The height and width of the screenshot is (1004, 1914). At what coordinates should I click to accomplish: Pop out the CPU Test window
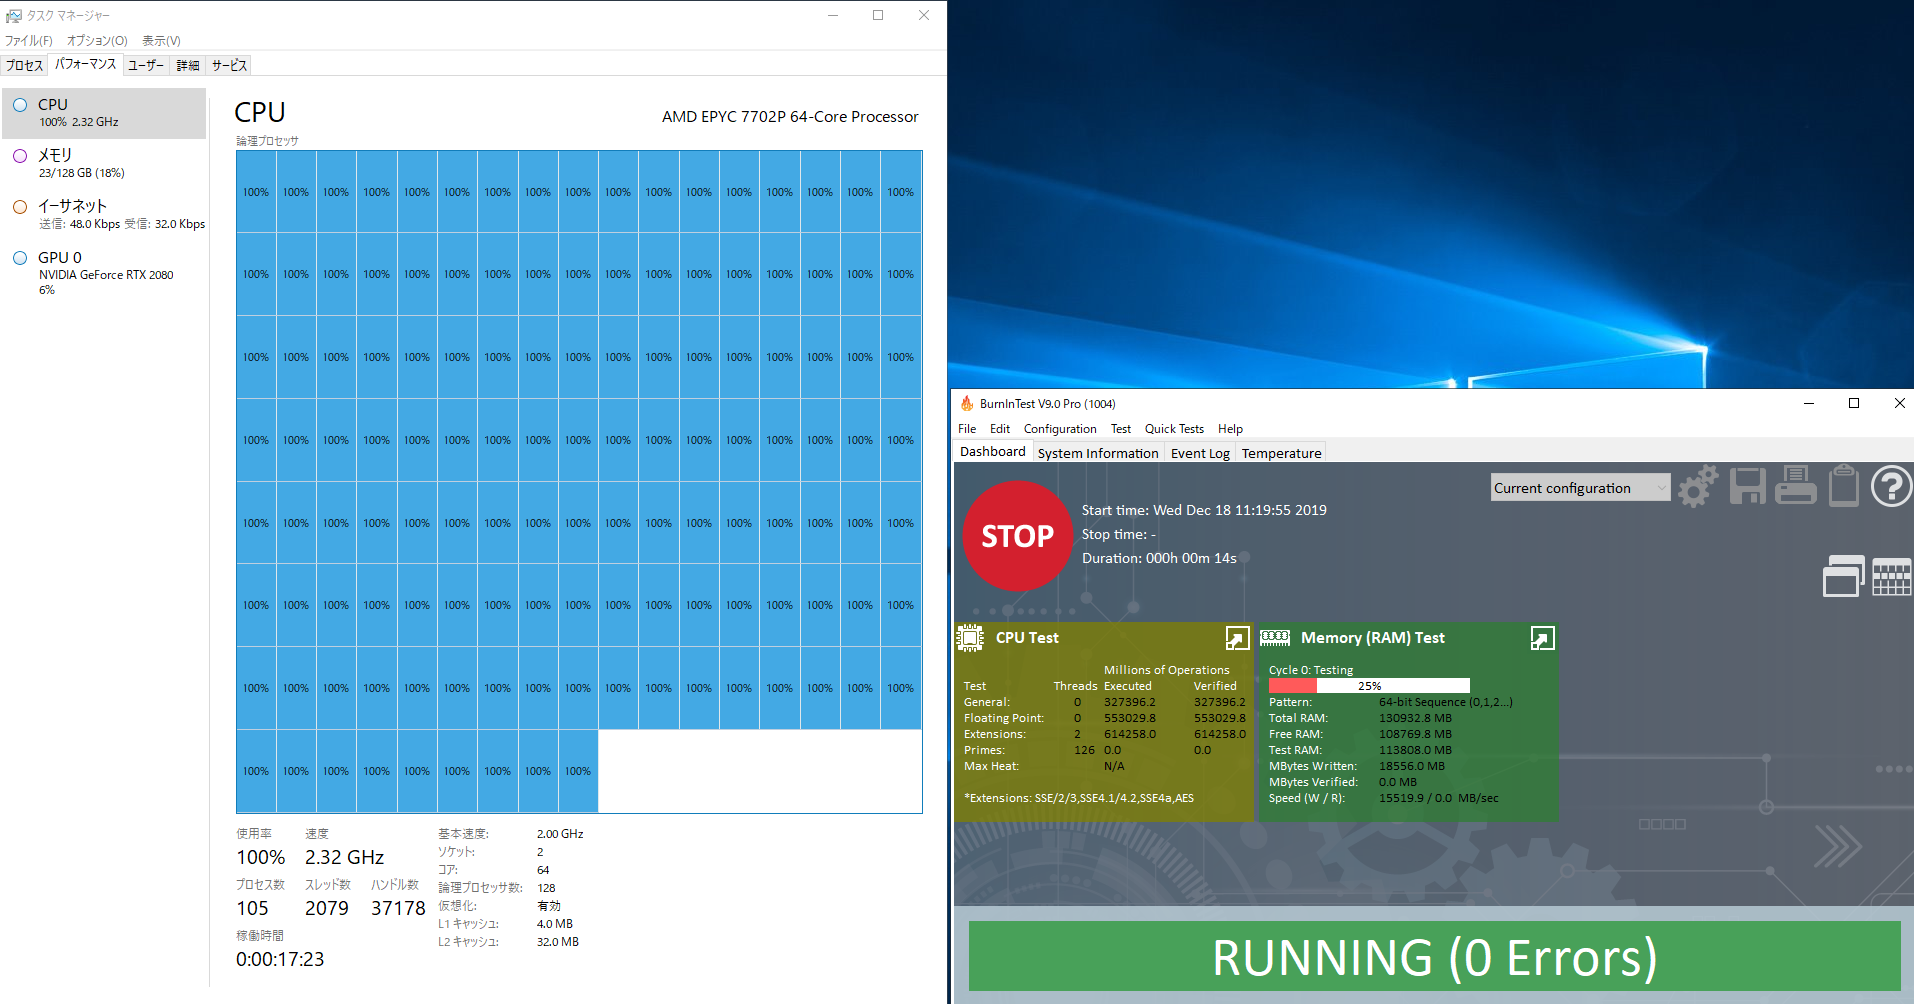[1237, 638]
